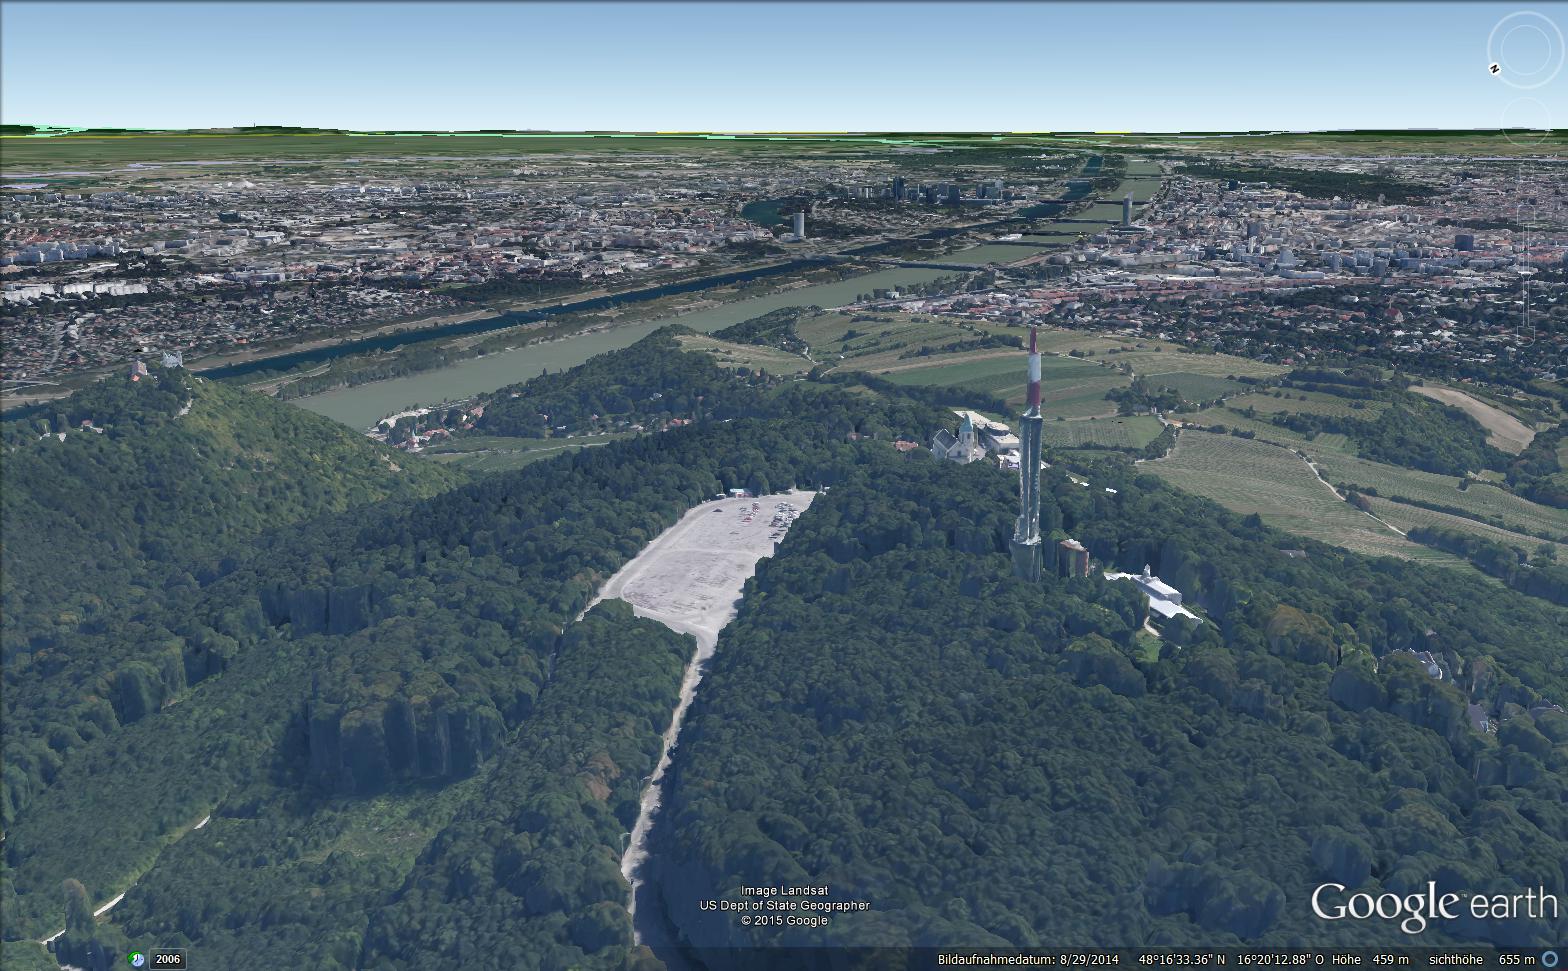Click the Google earth logo watermark
The width and height of the screenshot is (1568, 971).
[1433, 903]
